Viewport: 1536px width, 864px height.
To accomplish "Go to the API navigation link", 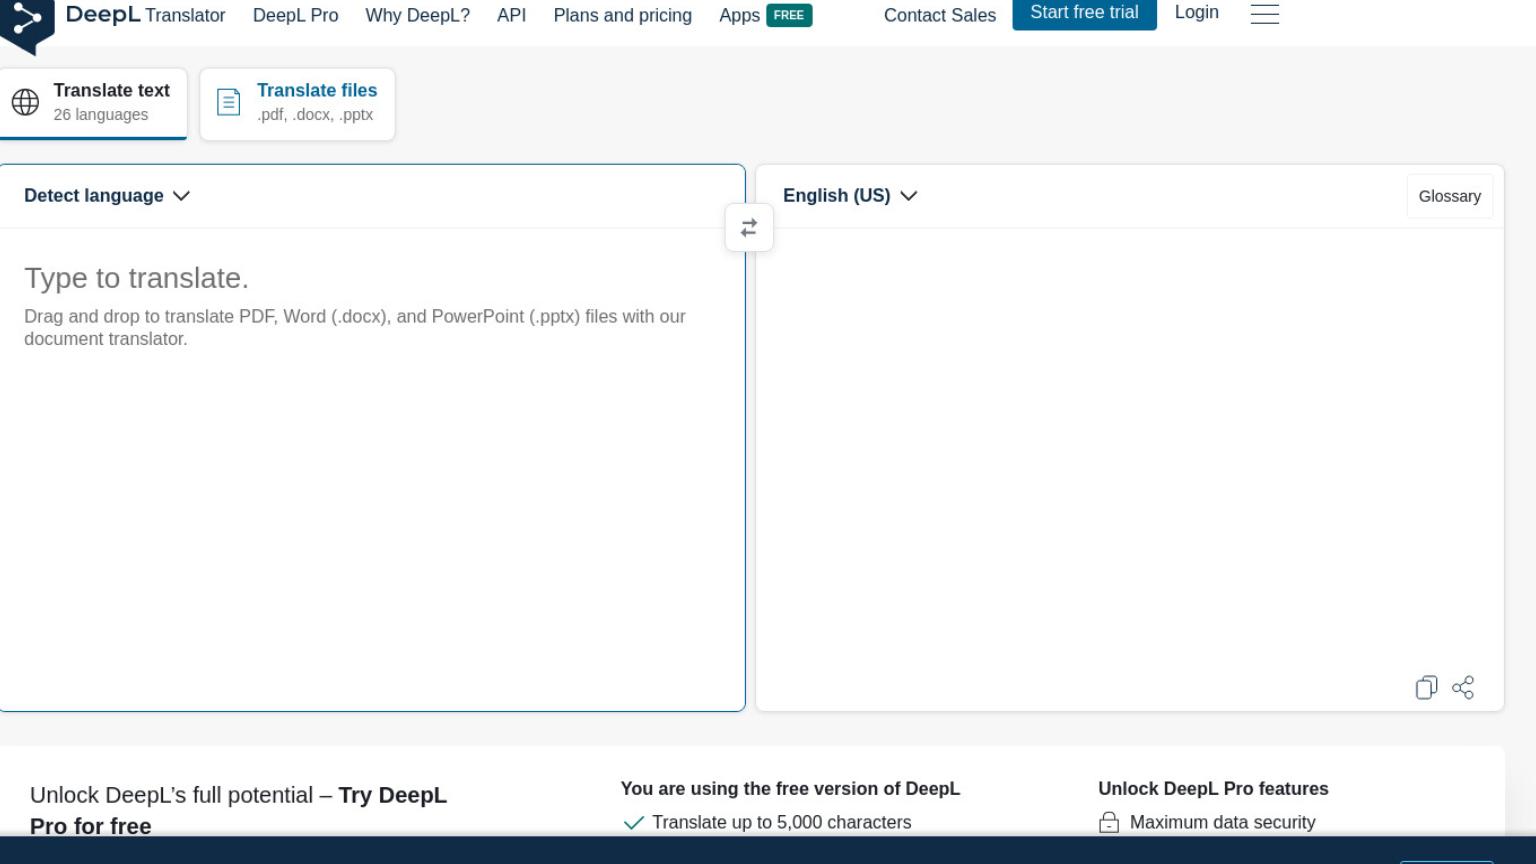I will pyautogui.click(x=511, y=15).
